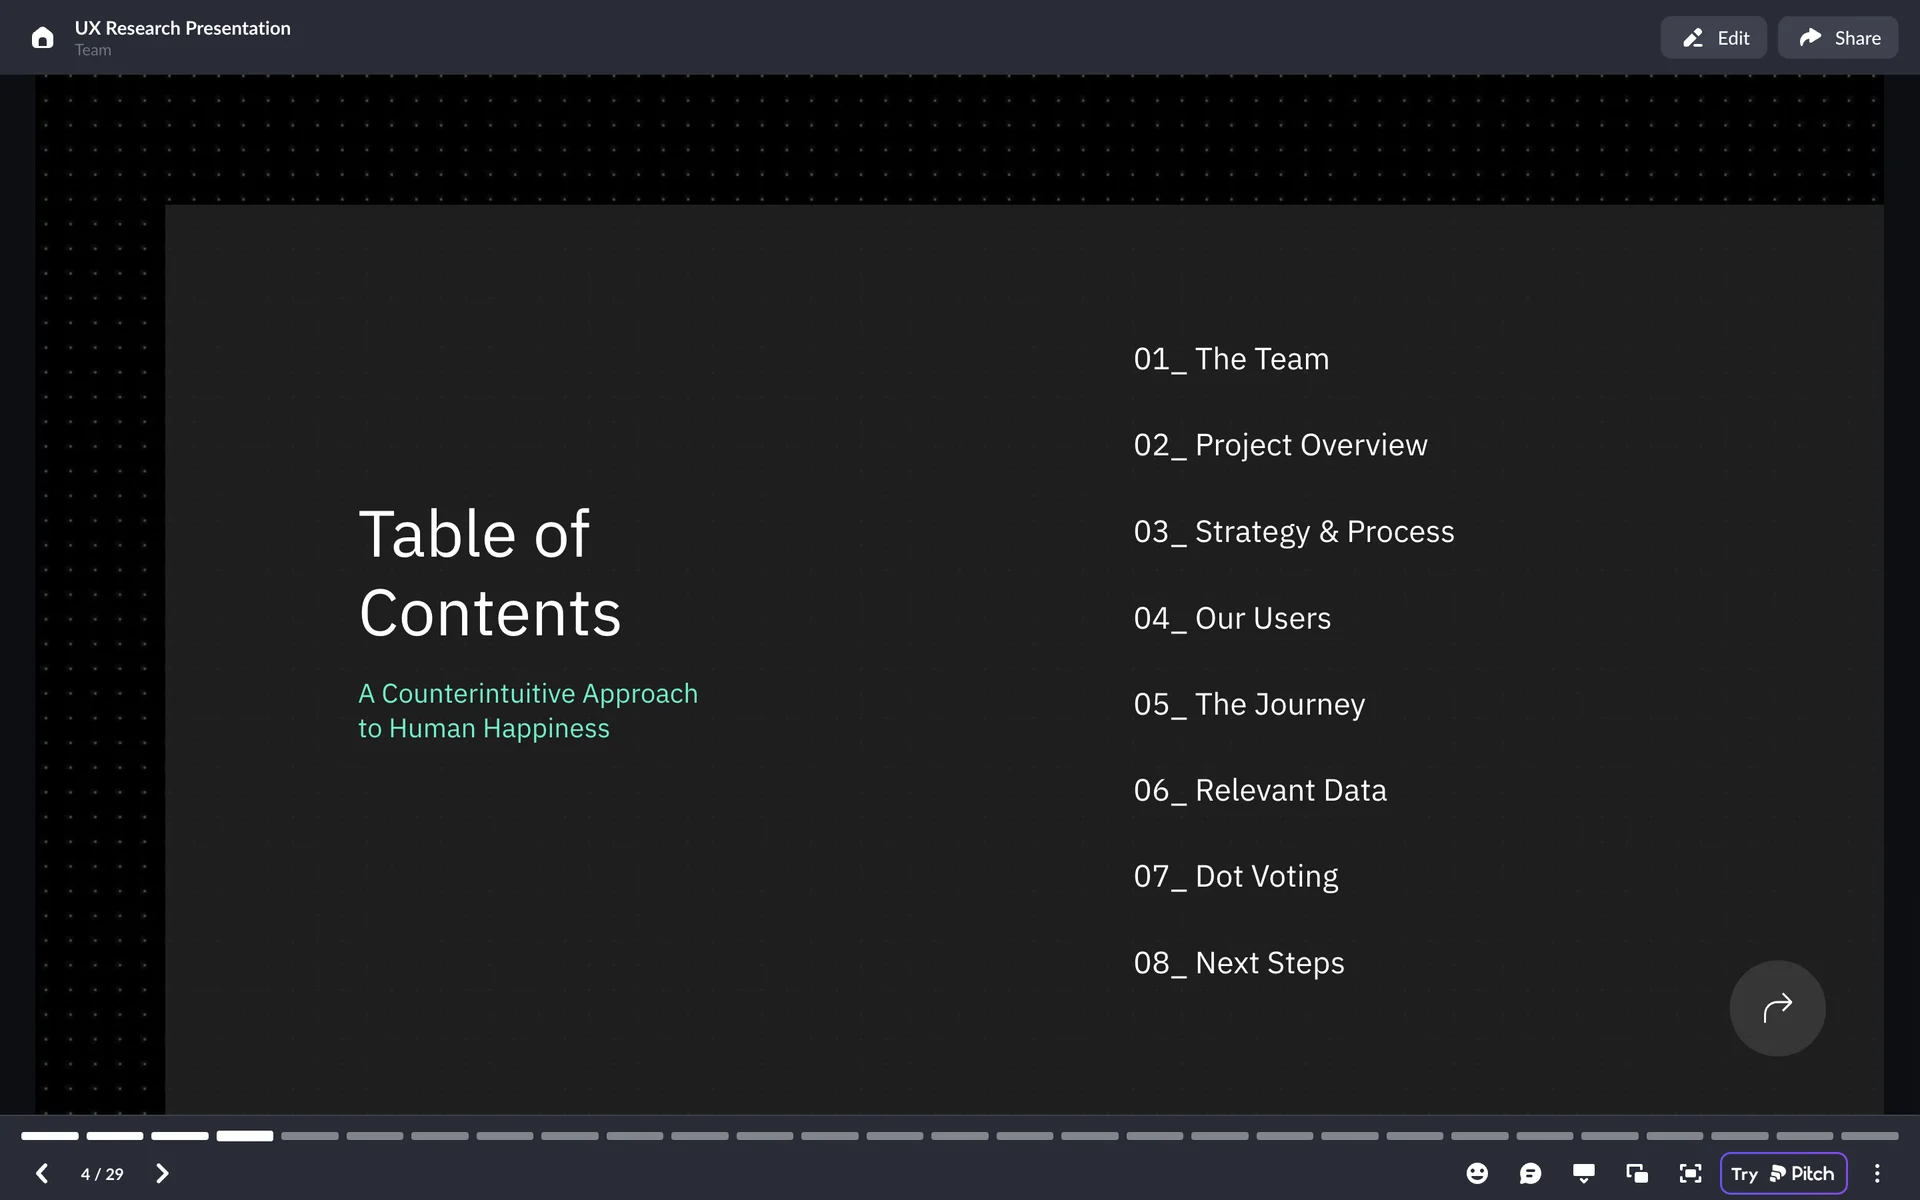Jump to fifth slide progress segment
Image resolution: width=1920 pixels, height=1200 pixels.
click(310, 1136)
